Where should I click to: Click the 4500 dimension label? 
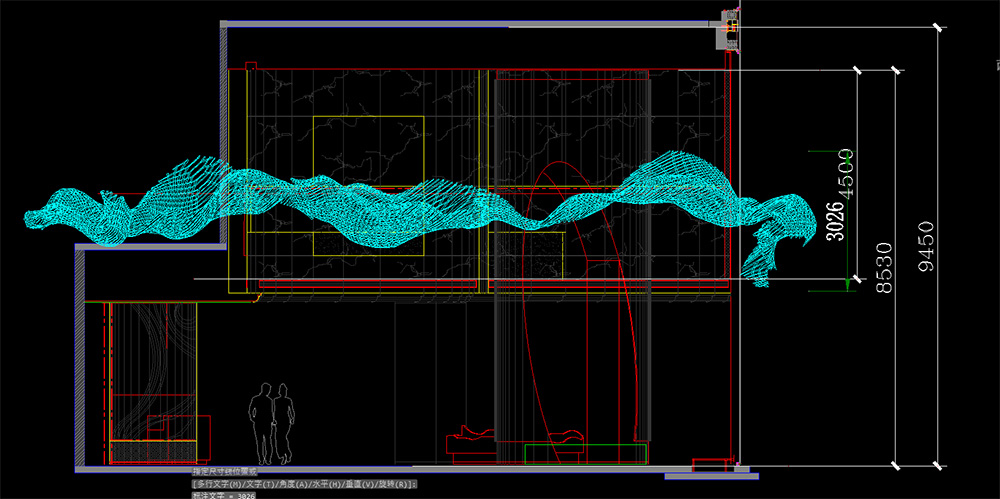846,174
